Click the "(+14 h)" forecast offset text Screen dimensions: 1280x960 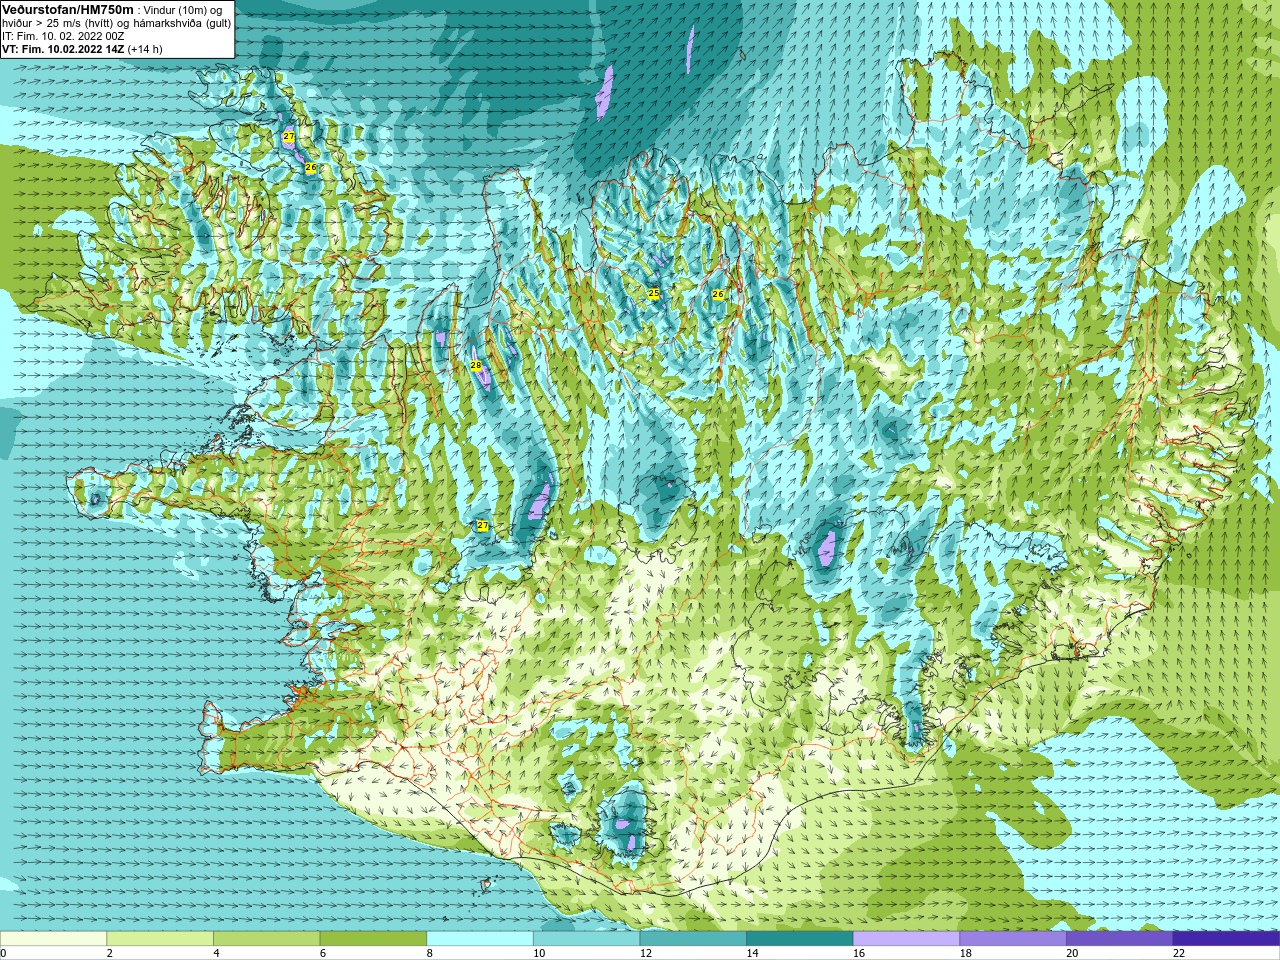tap(145, 49)
